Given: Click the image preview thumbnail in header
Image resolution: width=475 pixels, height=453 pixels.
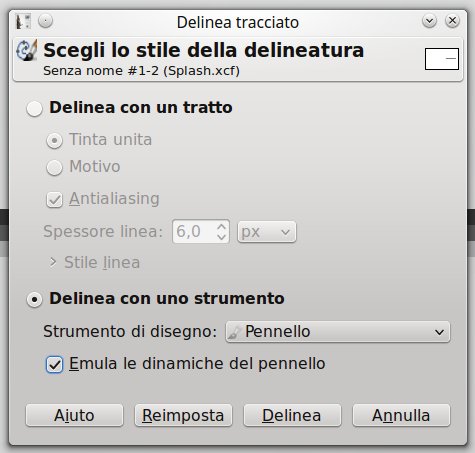Looking at the screenshot, I should tap(442, 59).
